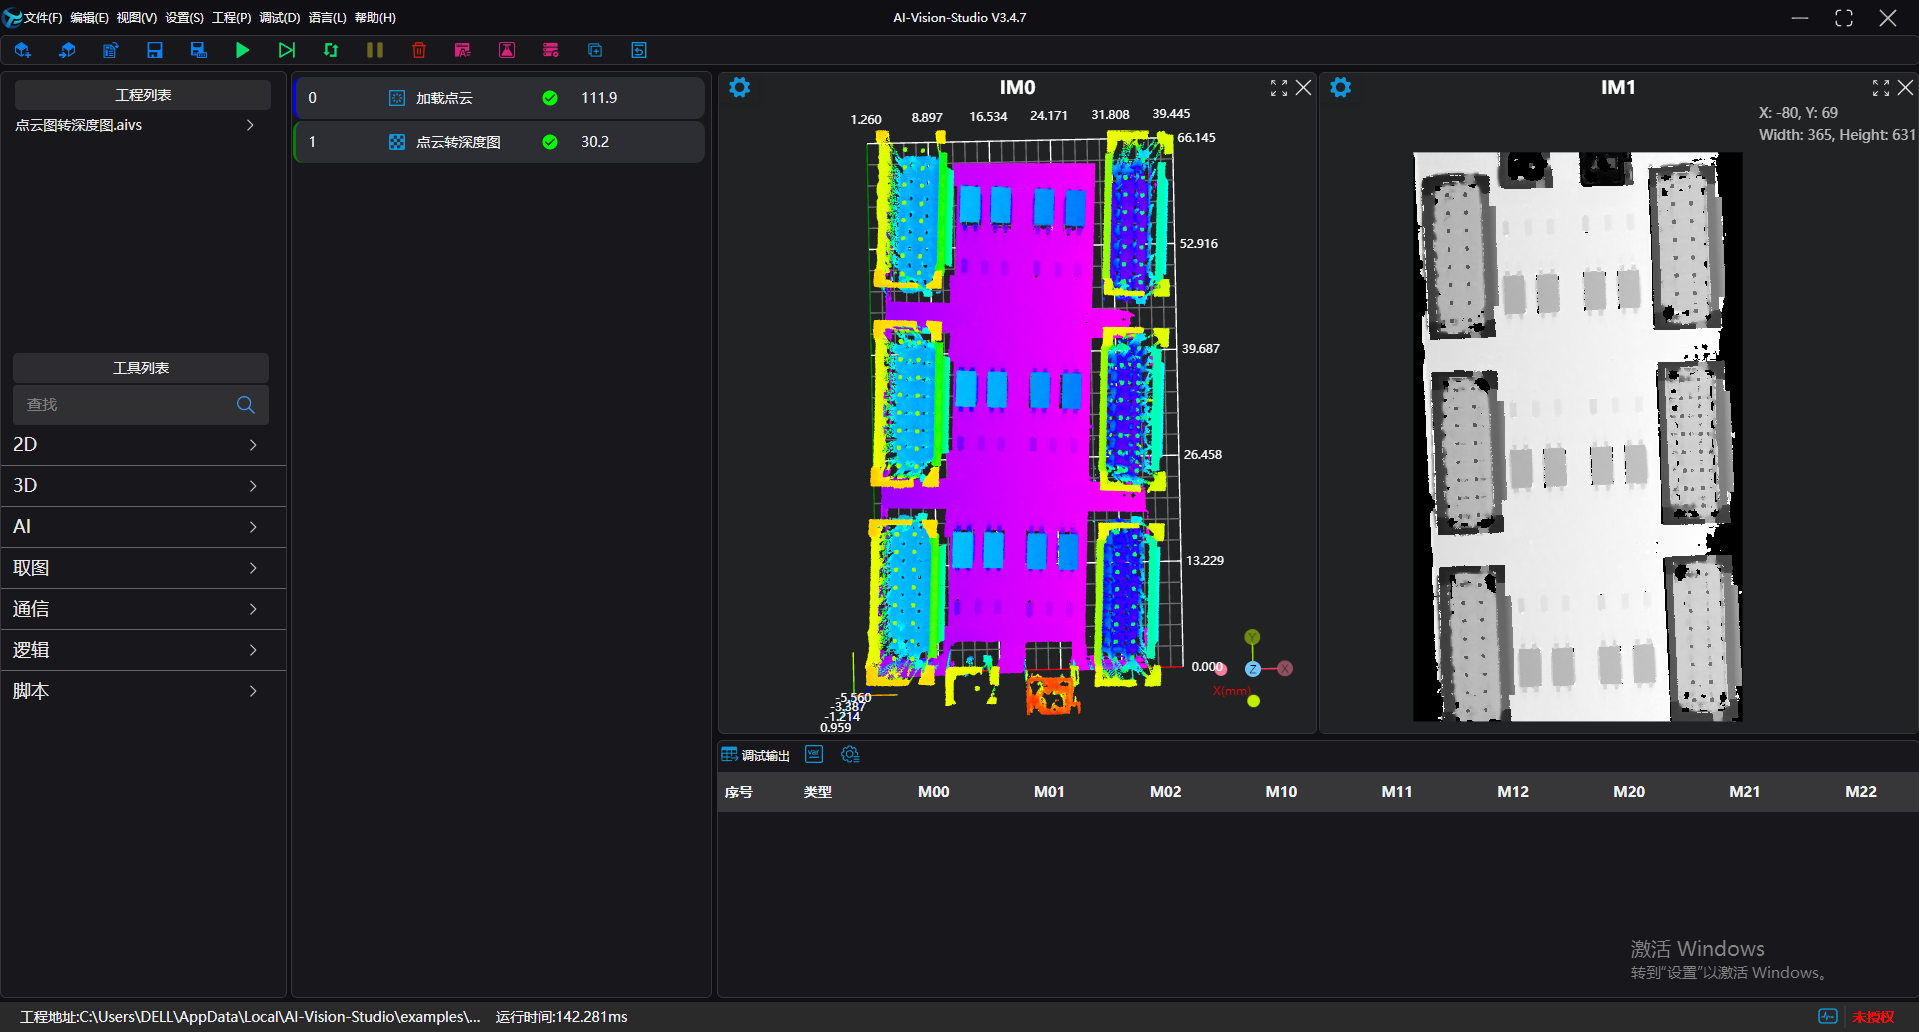1919x1032 pixels.
Task: Close the IM1 view panel
Action: (1906, 88)
